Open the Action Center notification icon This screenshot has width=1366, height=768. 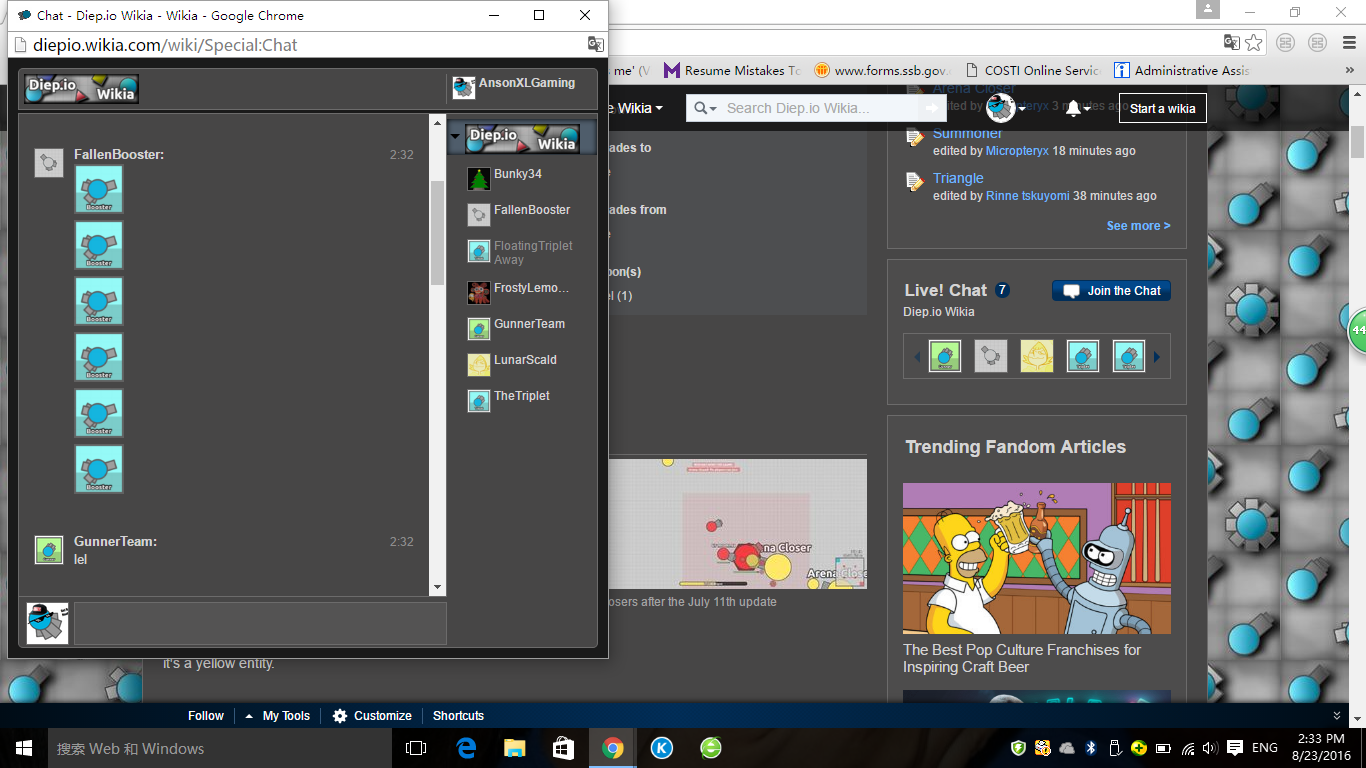coord(1235,748)
